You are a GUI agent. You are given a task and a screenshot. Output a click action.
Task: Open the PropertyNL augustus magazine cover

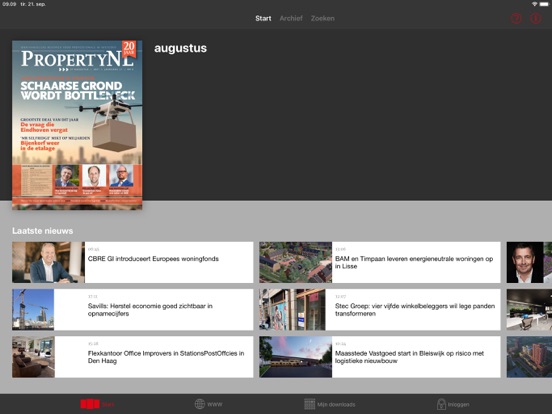tap(77, 125)
